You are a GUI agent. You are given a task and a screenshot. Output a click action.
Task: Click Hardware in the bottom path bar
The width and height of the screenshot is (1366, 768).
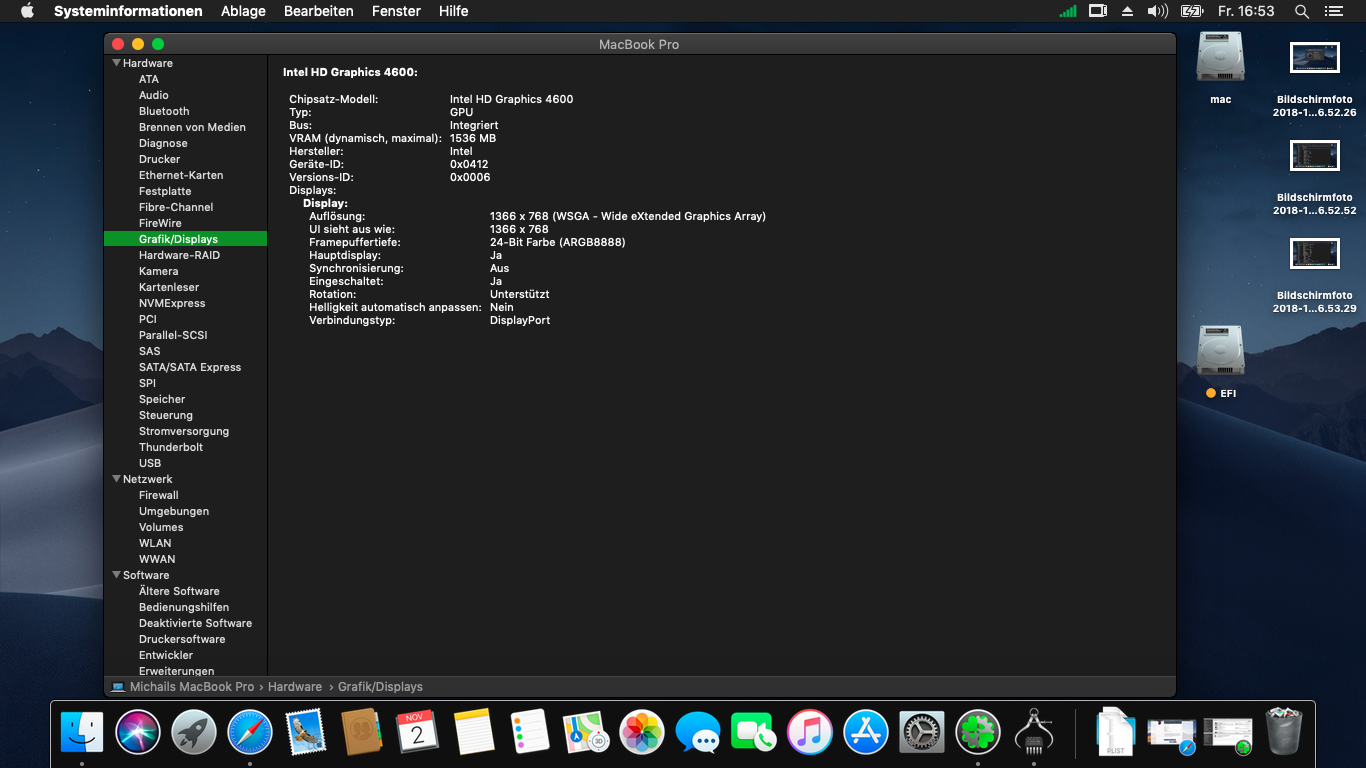[x=295, y=687]
